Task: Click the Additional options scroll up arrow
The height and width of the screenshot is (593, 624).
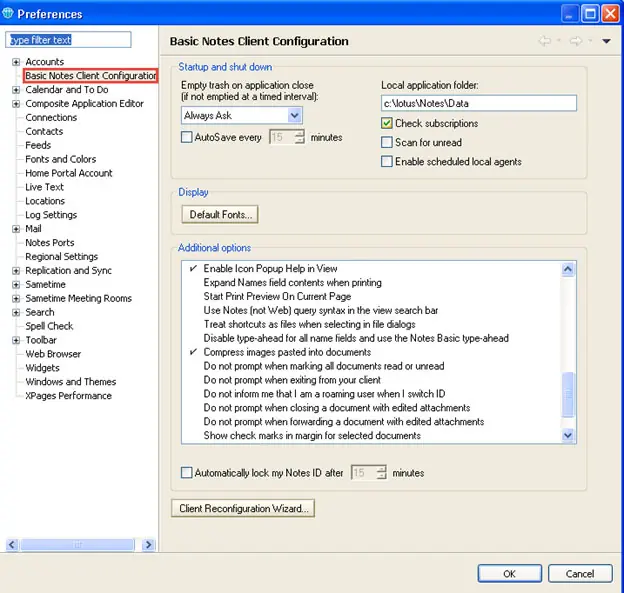Action: point(568,269)
